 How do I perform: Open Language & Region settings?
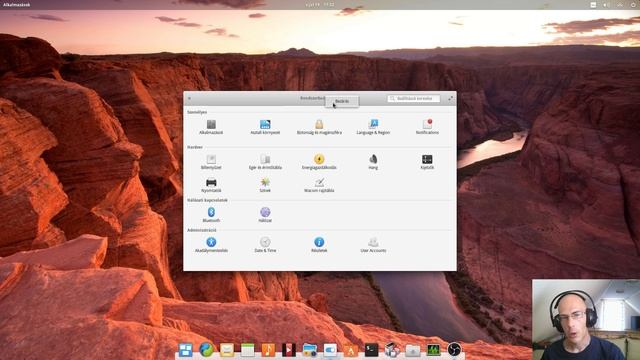click(373, 127)
